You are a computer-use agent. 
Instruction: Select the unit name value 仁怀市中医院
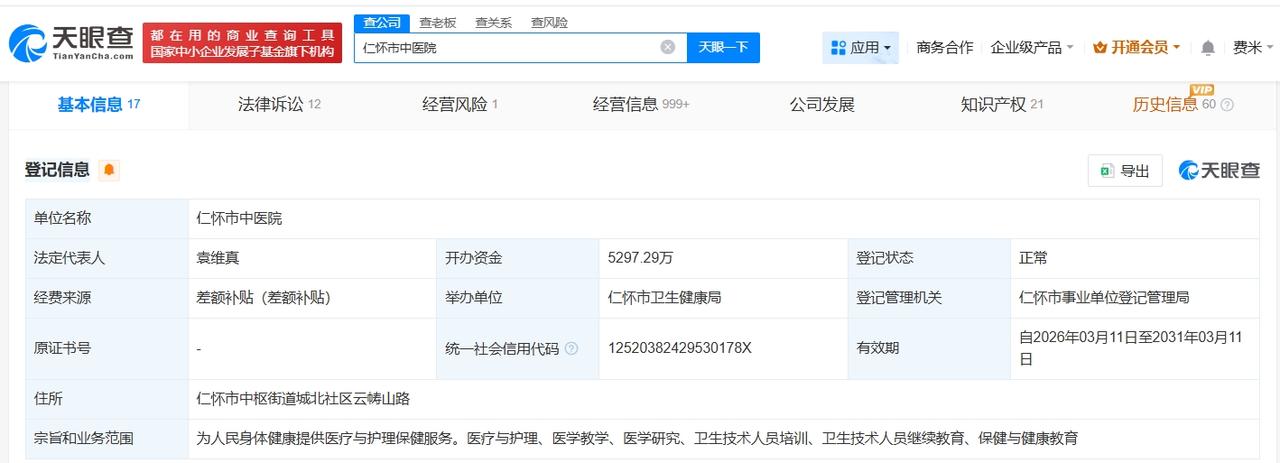(239, 218)
